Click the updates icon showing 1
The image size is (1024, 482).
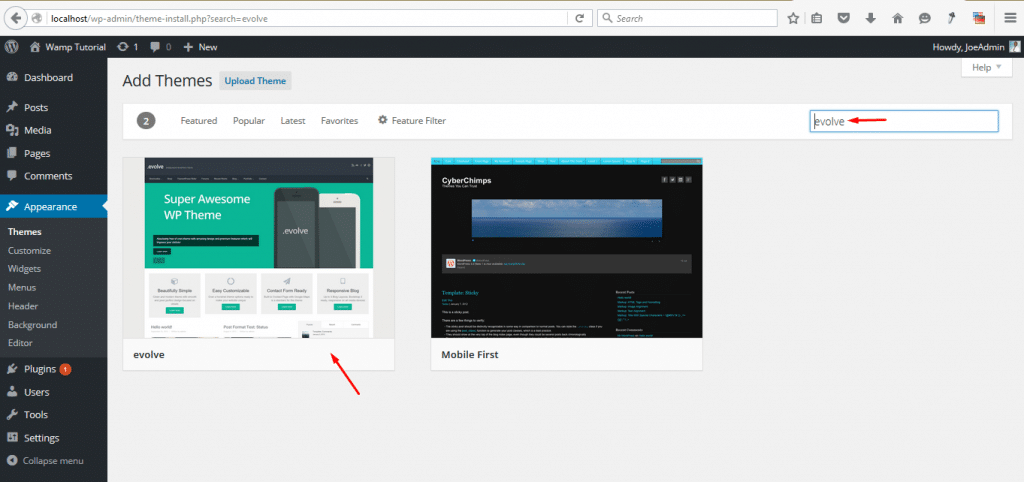click(x=127, y=47)
